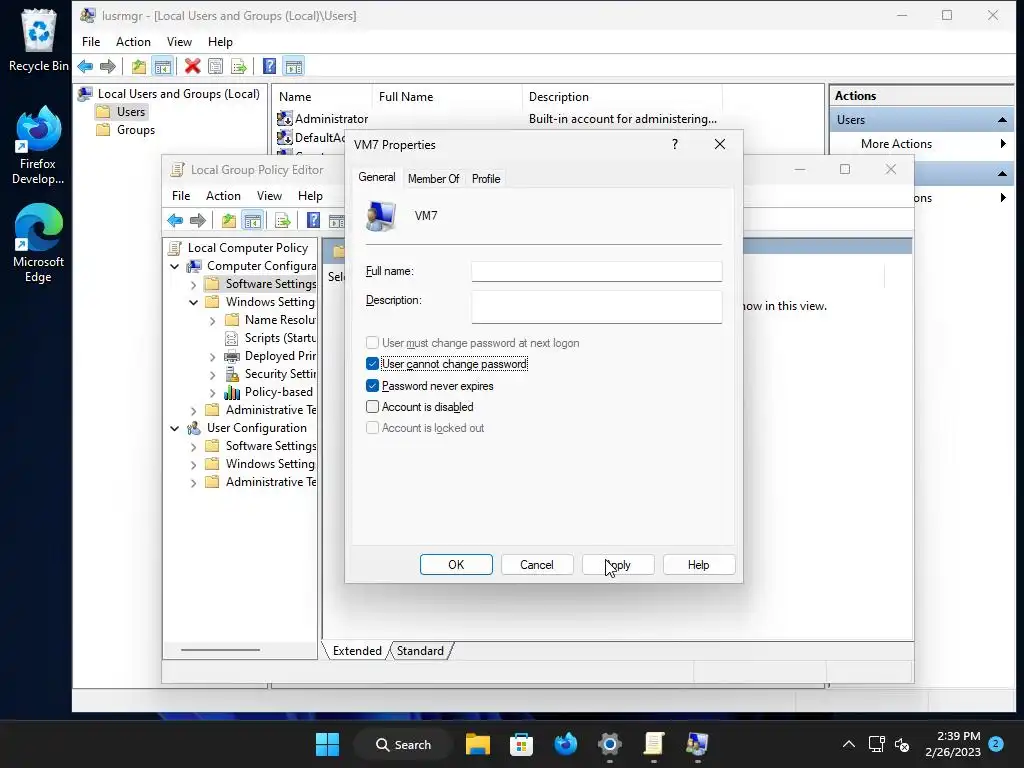Switch to Profile tab

pyautogui.click(x=486, y=179)
